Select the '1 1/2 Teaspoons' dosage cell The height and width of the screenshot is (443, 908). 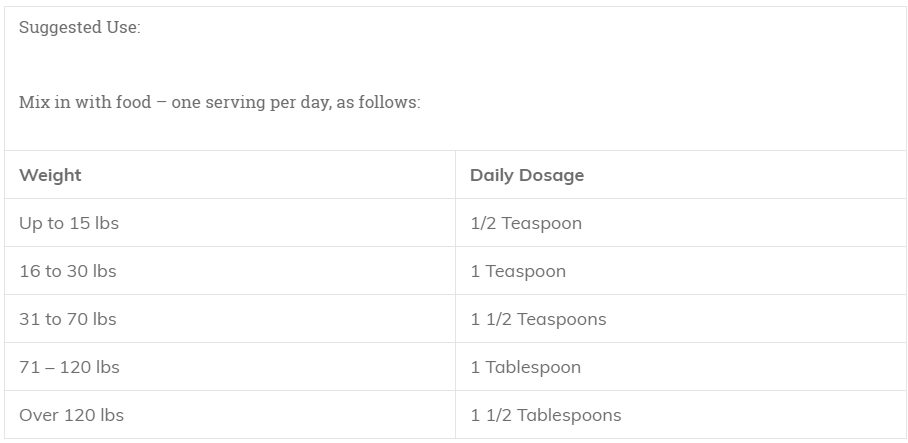pos(538,319)
